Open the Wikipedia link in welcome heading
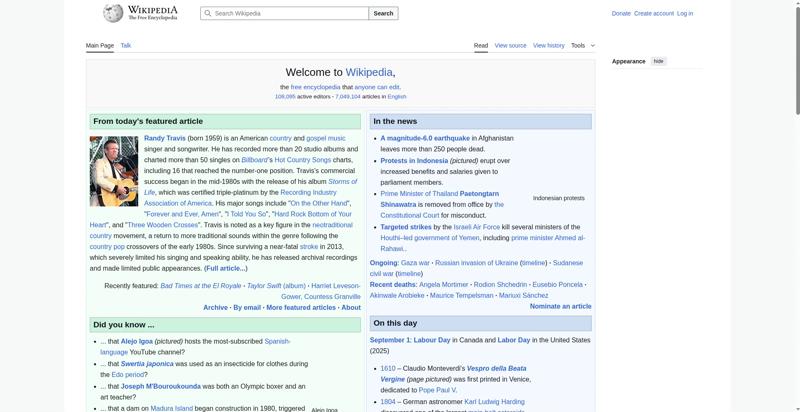800x412 pixels. click(369, 72)
